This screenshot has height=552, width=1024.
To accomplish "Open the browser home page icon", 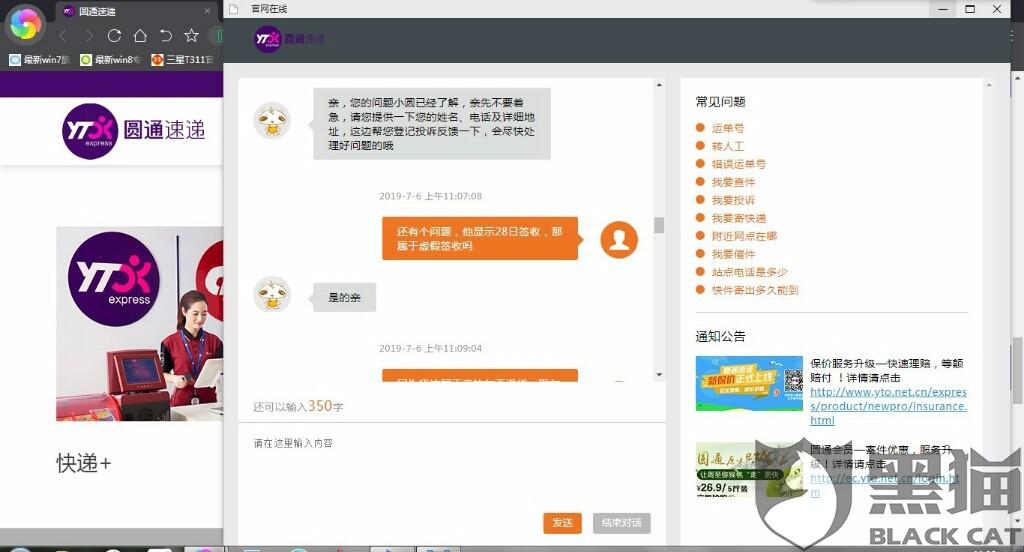I will click(x=140, y=36).
